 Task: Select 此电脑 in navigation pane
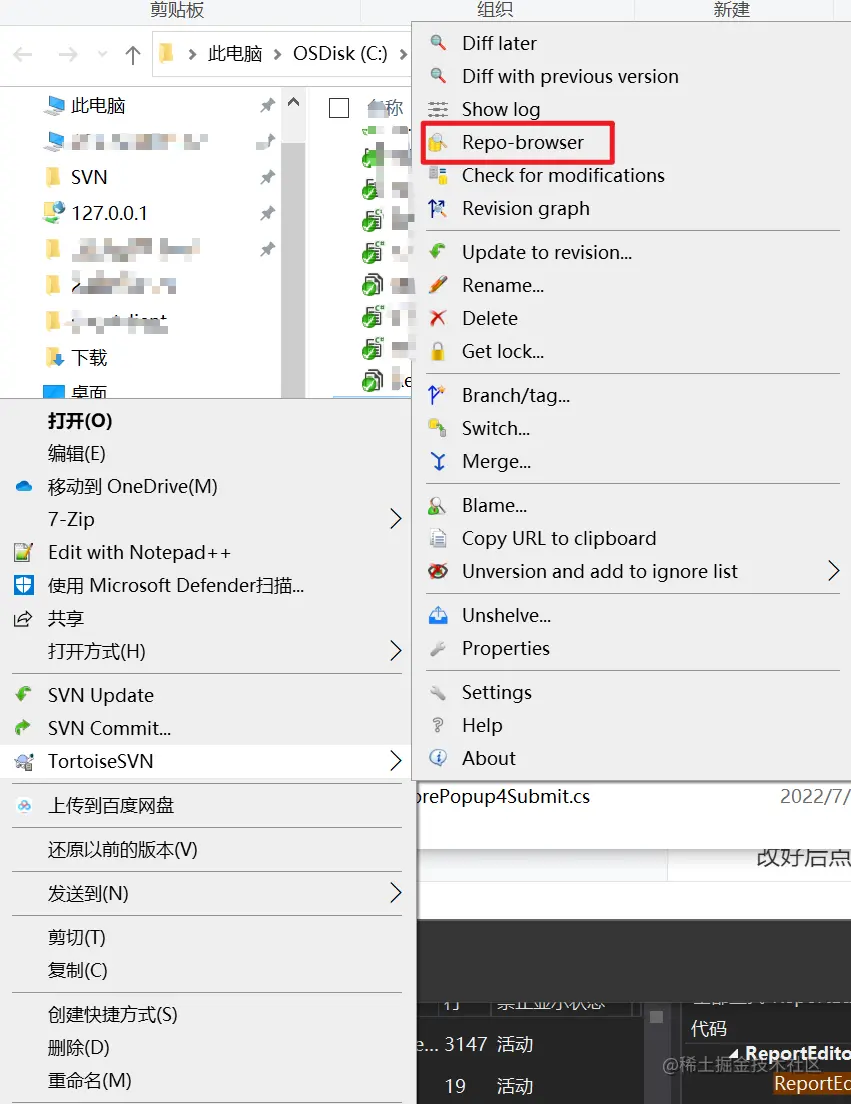coord(98,106)
